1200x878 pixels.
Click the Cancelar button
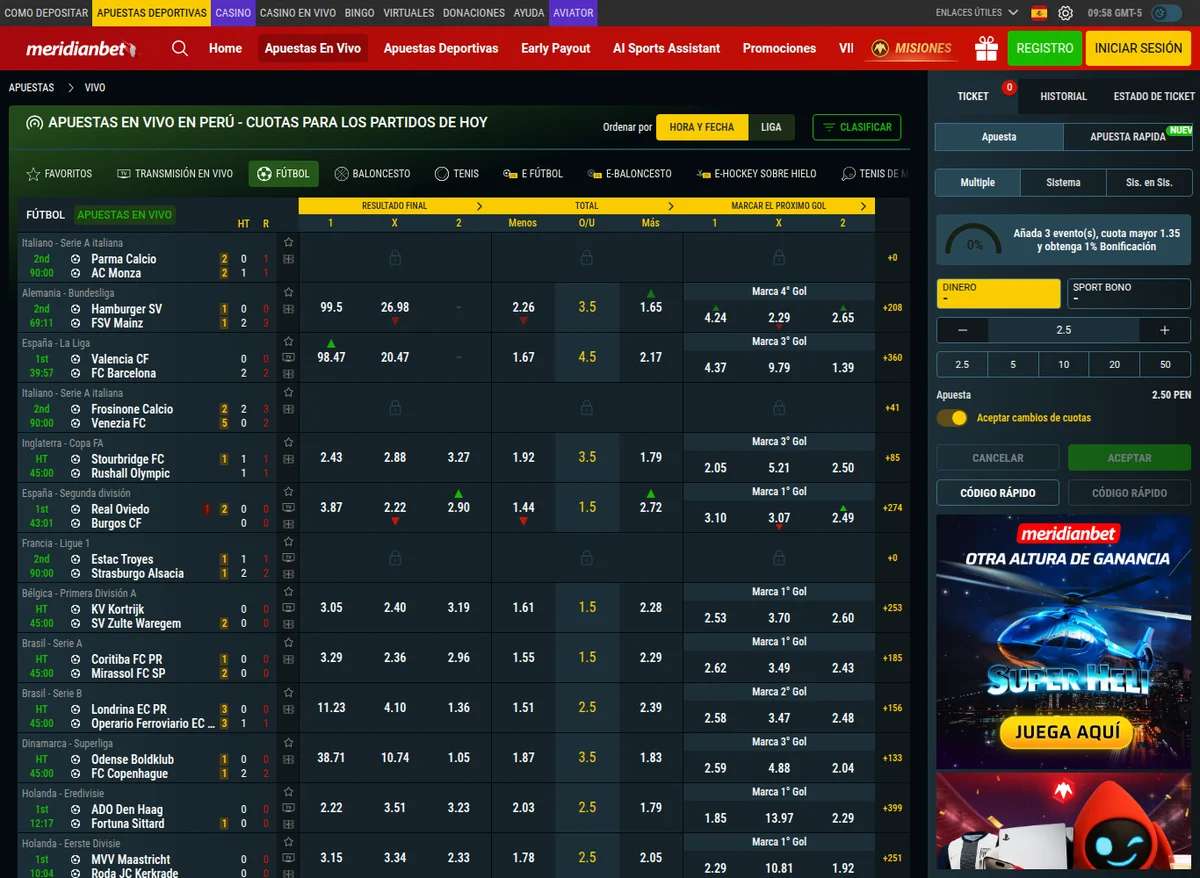997,458
